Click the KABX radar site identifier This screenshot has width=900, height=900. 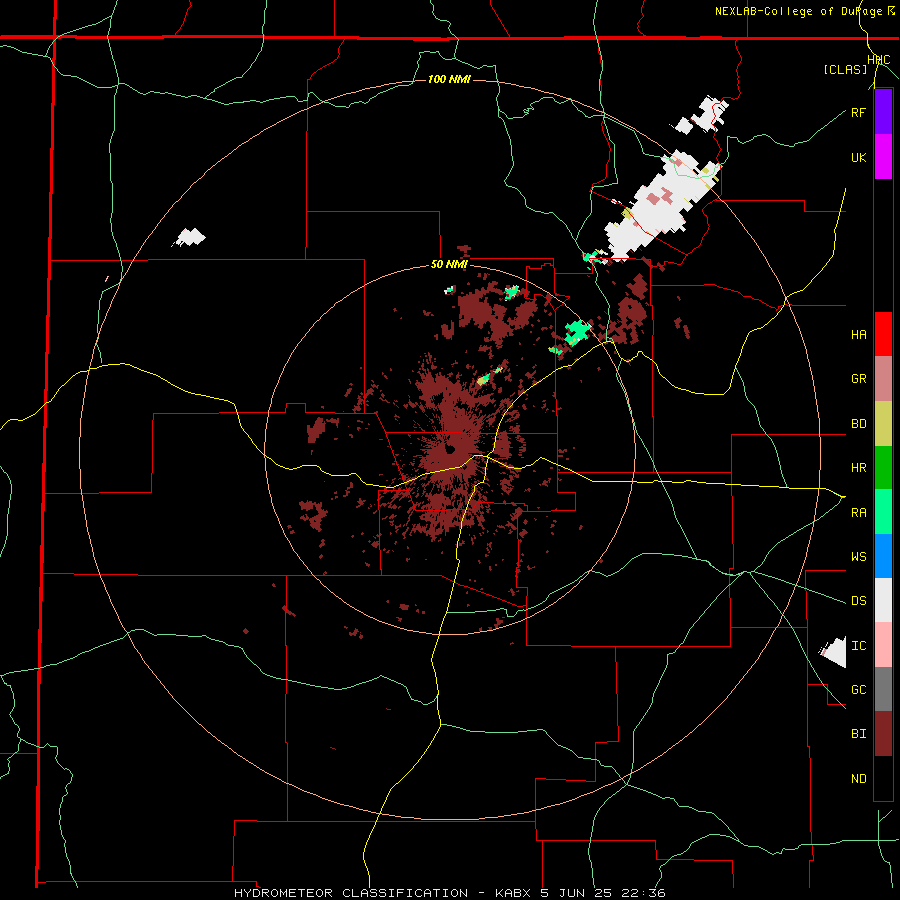click(514, 893)
